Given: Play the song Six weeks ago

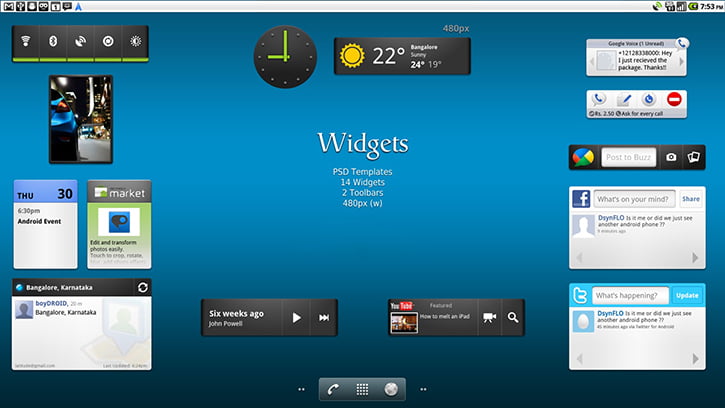Looking at the screenshot, I should (296, 318).
